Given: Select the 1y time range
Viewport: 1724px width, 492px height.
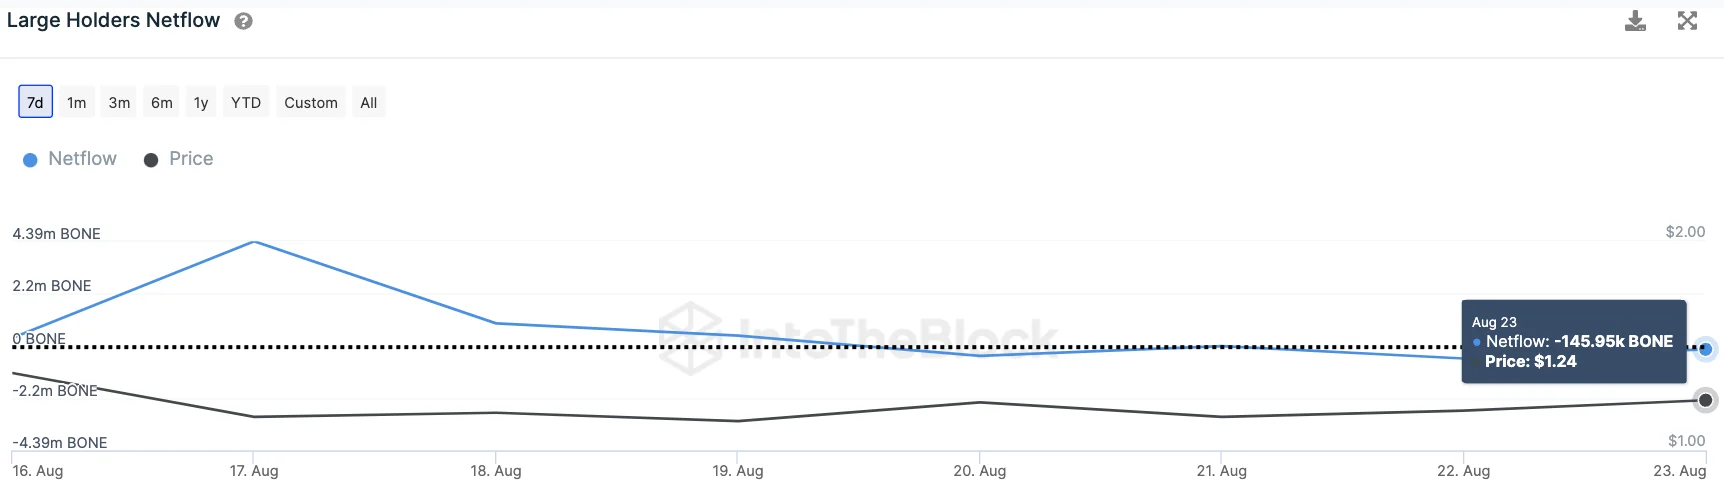Looking at the screenshot, I should (x=201, y=102).
